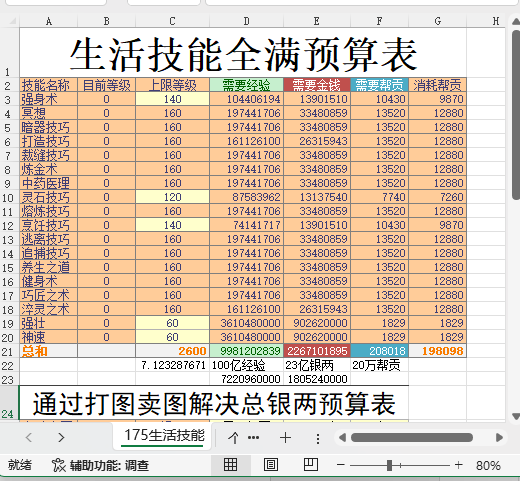Go to next sheet tab arrow
This screenshot has height=481, width=520.
tap(61, 437)
